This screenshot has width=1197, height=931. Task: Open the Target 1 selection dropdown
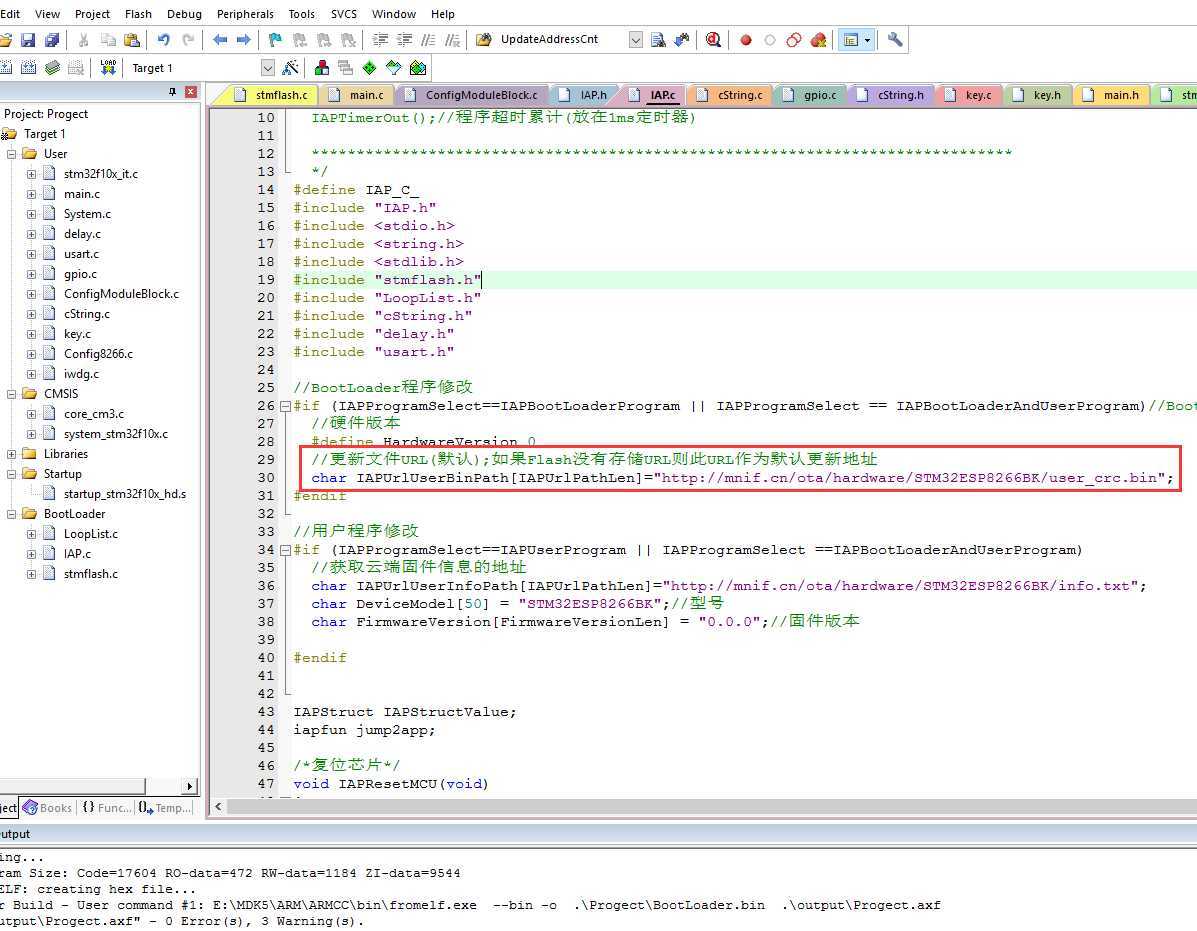coord(267,68)
